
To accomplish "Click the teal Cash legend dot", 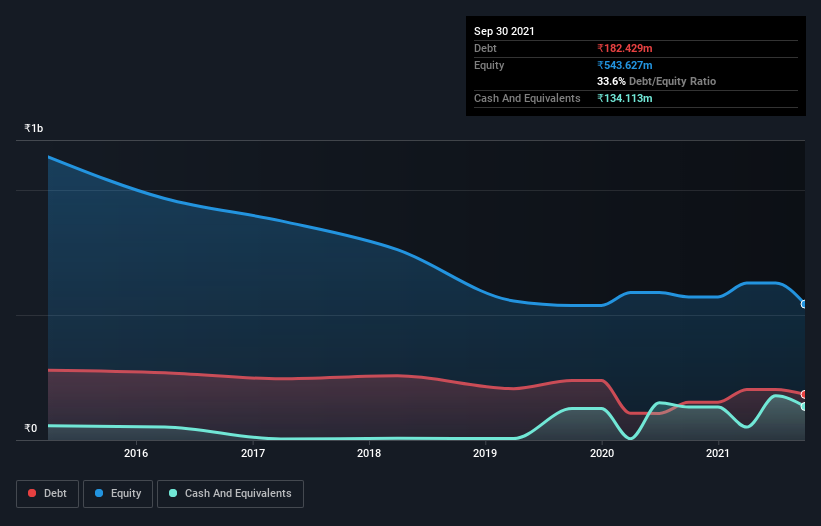I will (x=173, y=493).
